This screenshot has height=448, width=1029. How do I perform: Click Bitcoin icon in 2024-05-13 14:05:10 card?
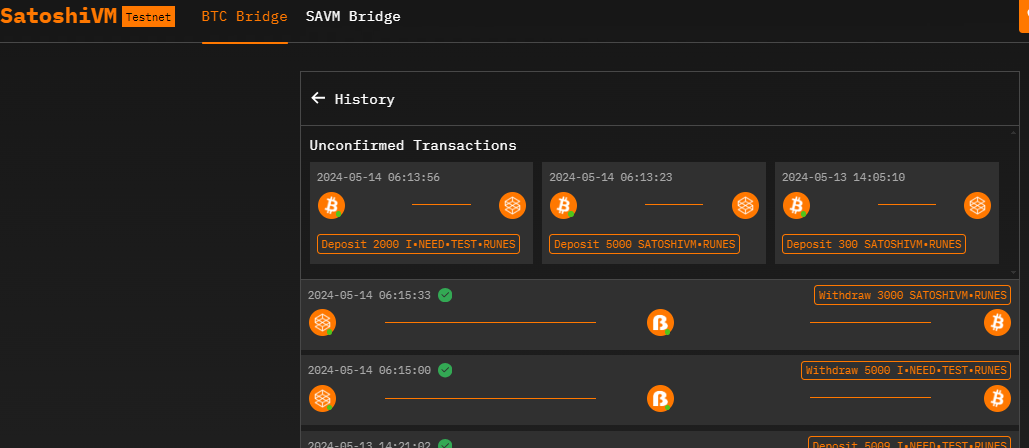[x=796, y=205]
